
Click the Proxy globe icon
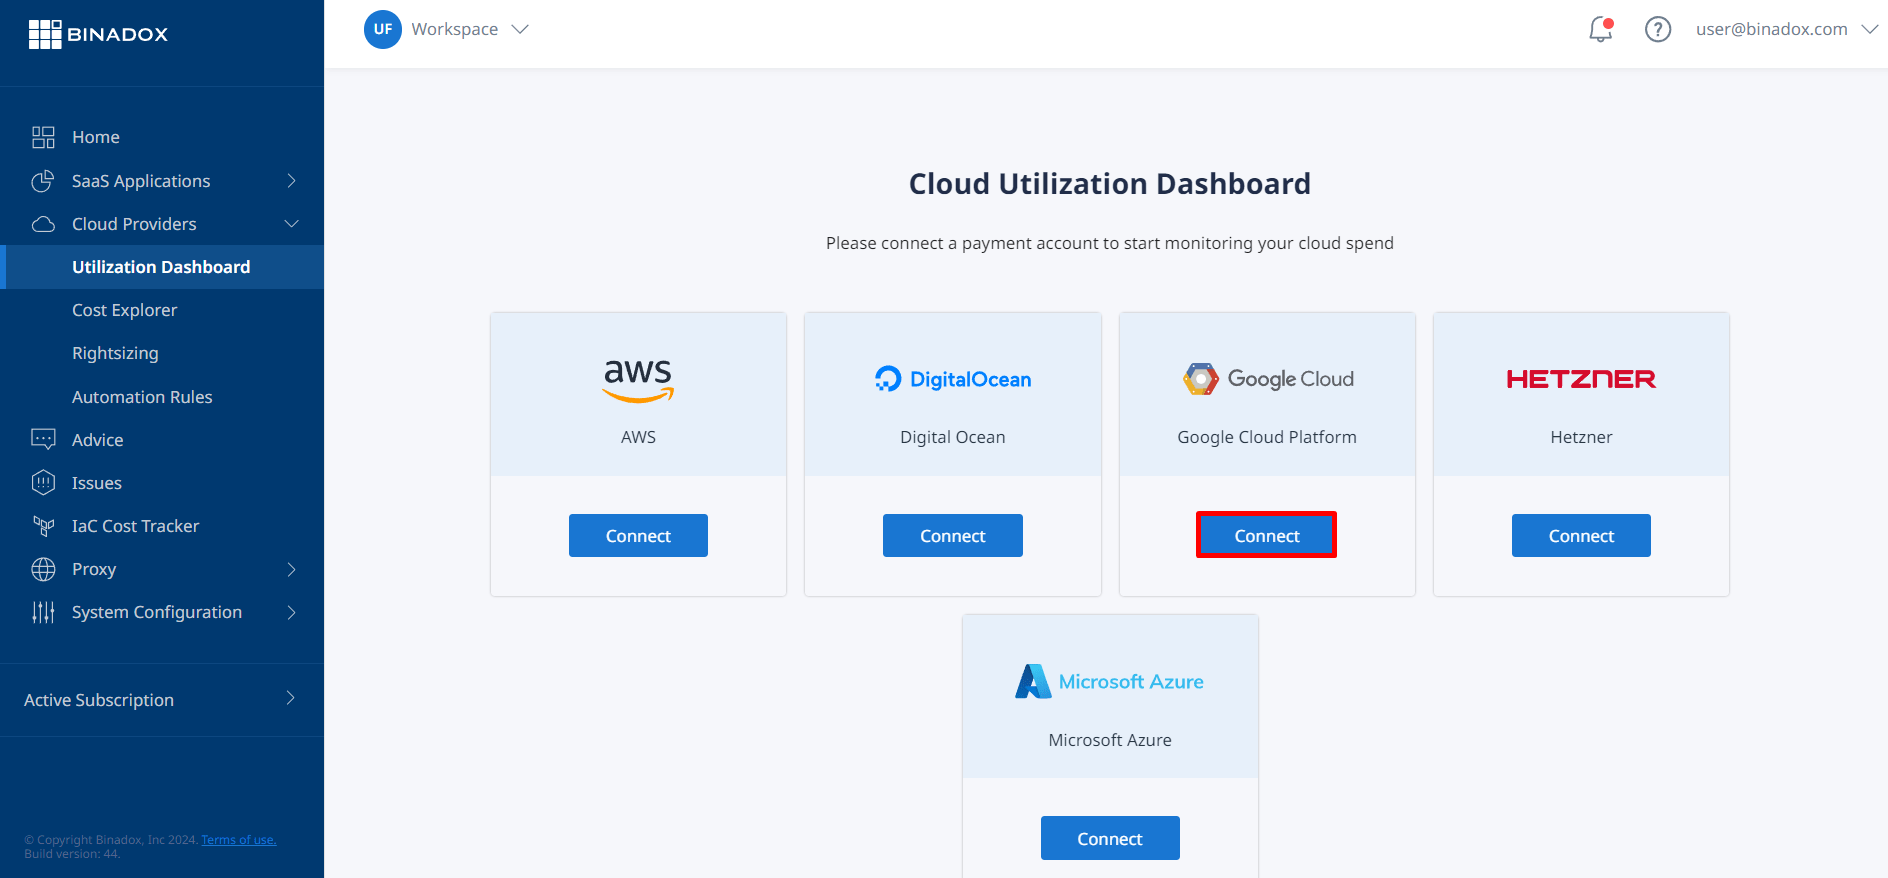pyautogui.click(x=43, y=569)
